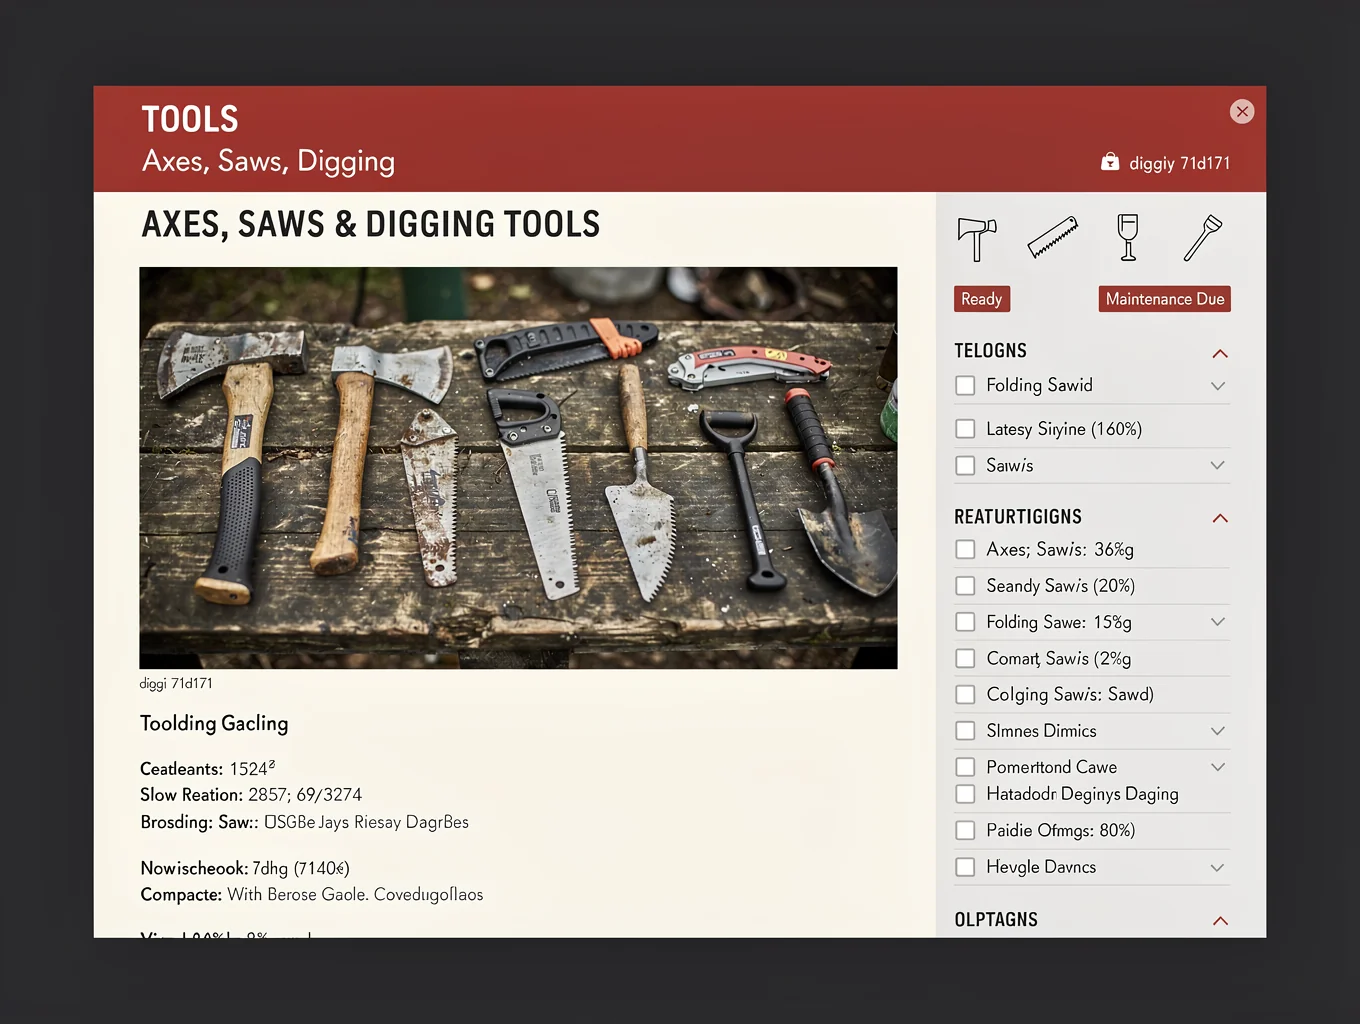Check the Sawis checkbox under TELOGNS

coord(965,465)
